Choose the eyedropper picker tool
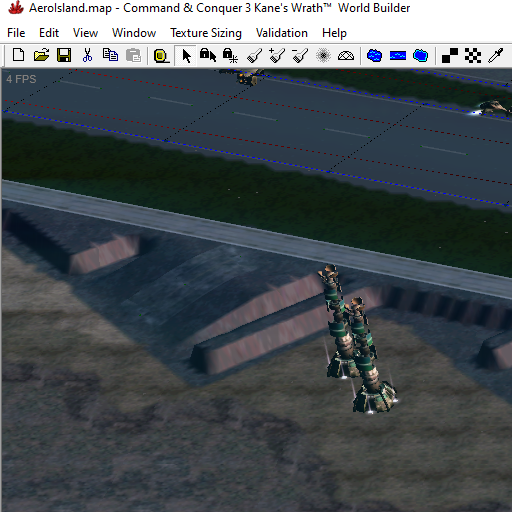Image resolution: width=512 pixels, height=512 pixels. 496,55
